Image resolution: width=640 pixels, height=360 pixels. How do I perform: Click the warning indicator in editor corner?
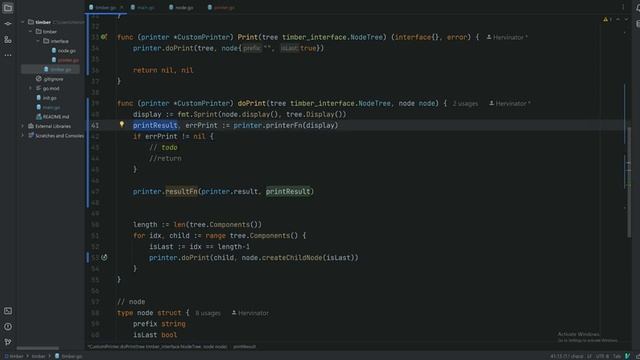(607, 19)
